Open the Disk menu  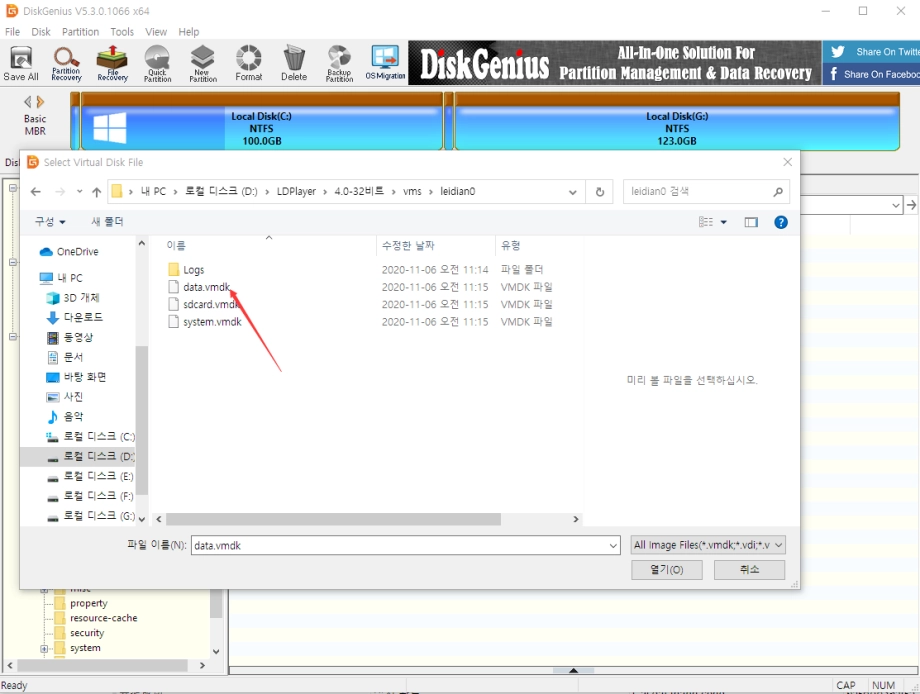tap(41, 32)
